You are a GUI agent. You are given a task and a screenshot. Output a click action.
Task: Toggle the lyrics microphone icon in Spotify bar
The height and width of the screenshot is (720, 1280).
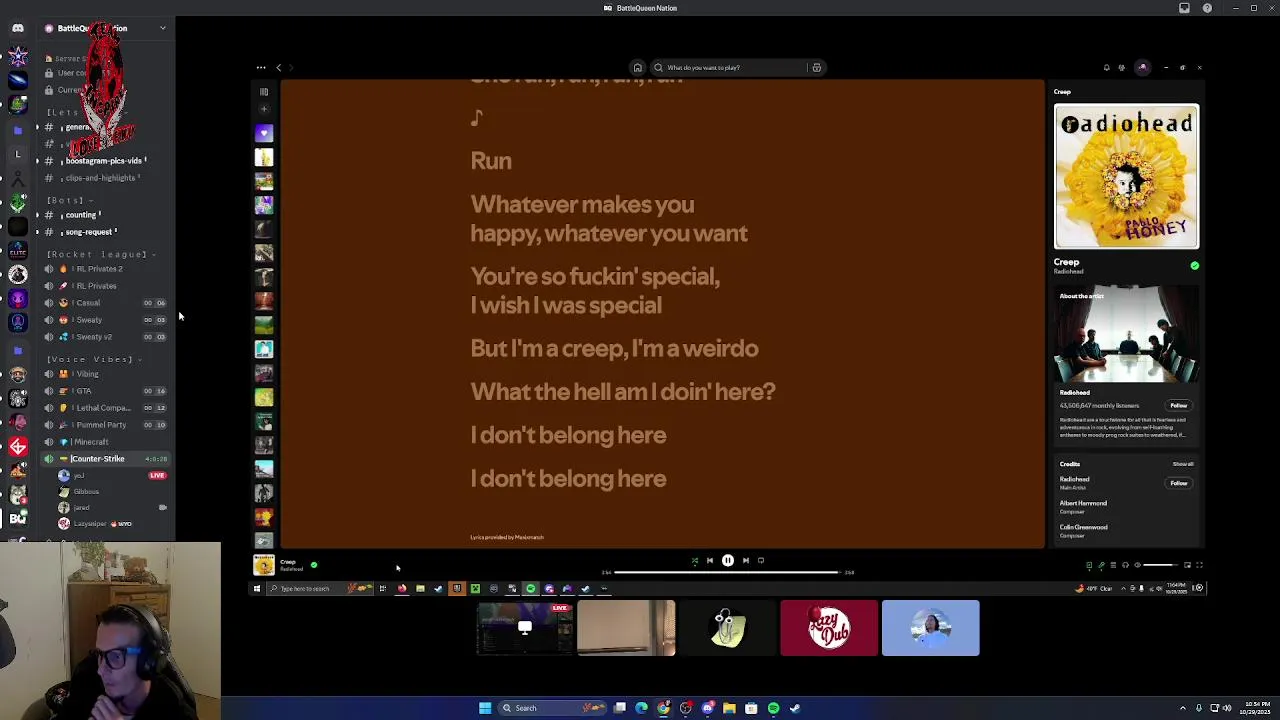[x=1101, y=565]
